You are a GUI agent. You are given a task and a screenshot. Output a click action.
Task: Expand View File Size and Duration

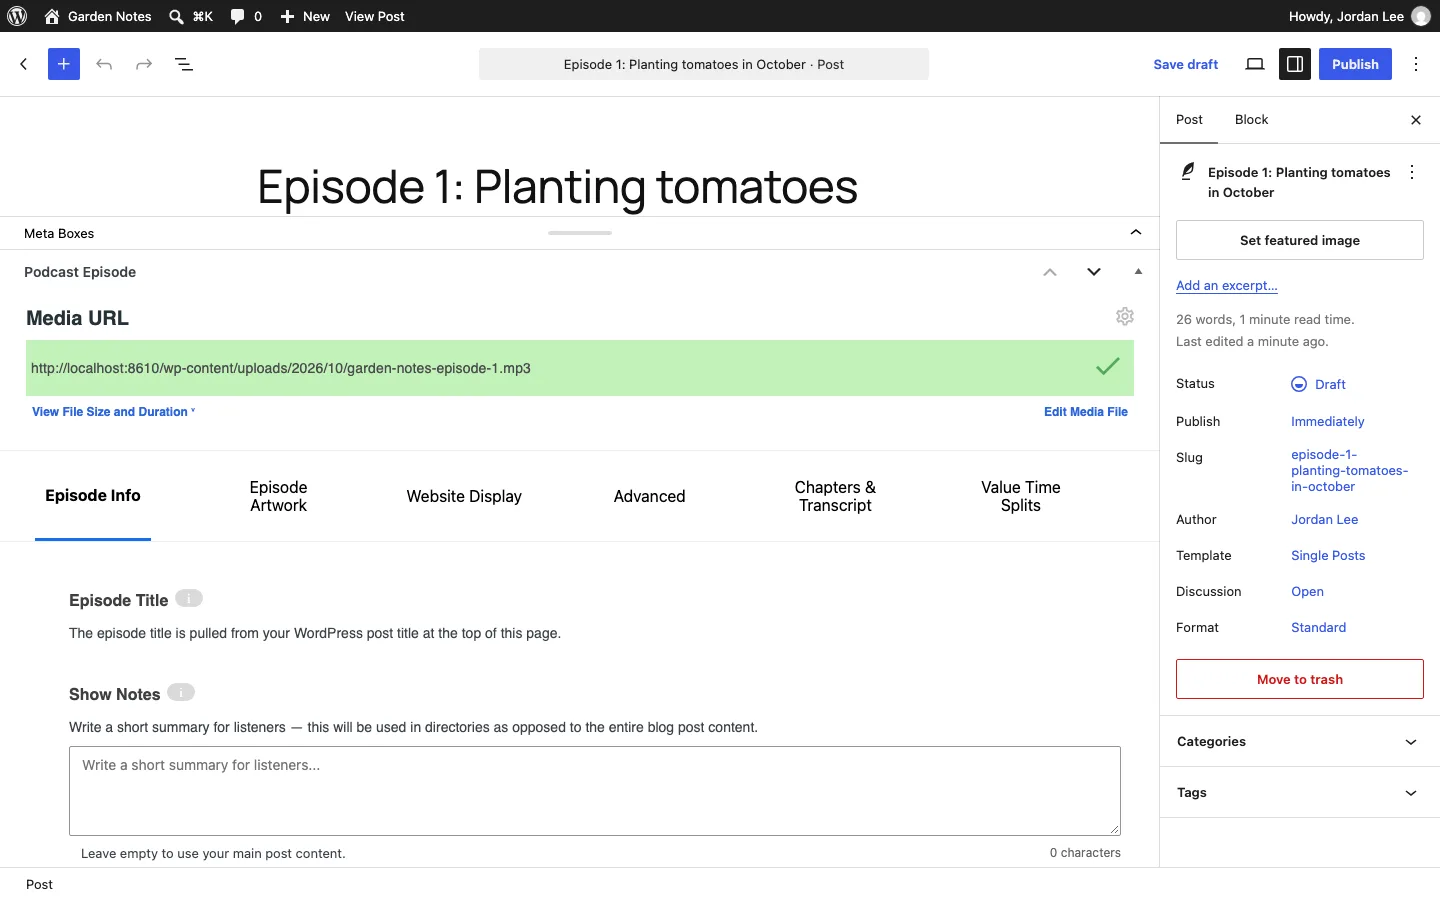(x=113, y=411)
